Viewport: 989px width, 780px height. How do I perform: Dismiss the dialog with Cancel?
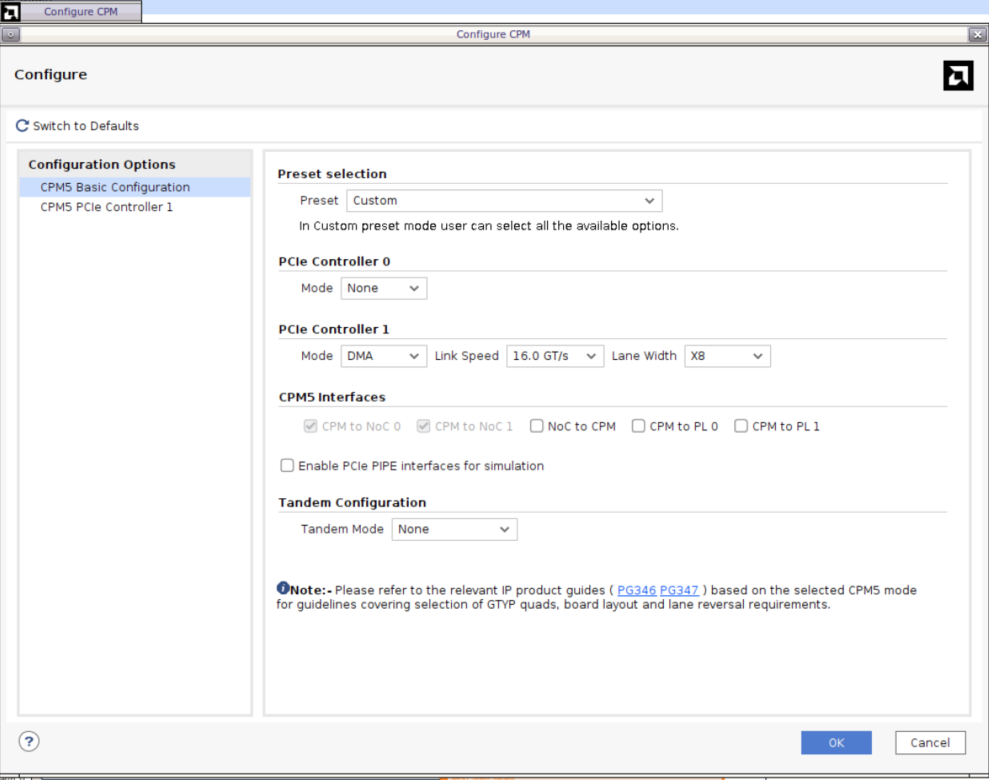pyautogui.click(x=929, y=742)
